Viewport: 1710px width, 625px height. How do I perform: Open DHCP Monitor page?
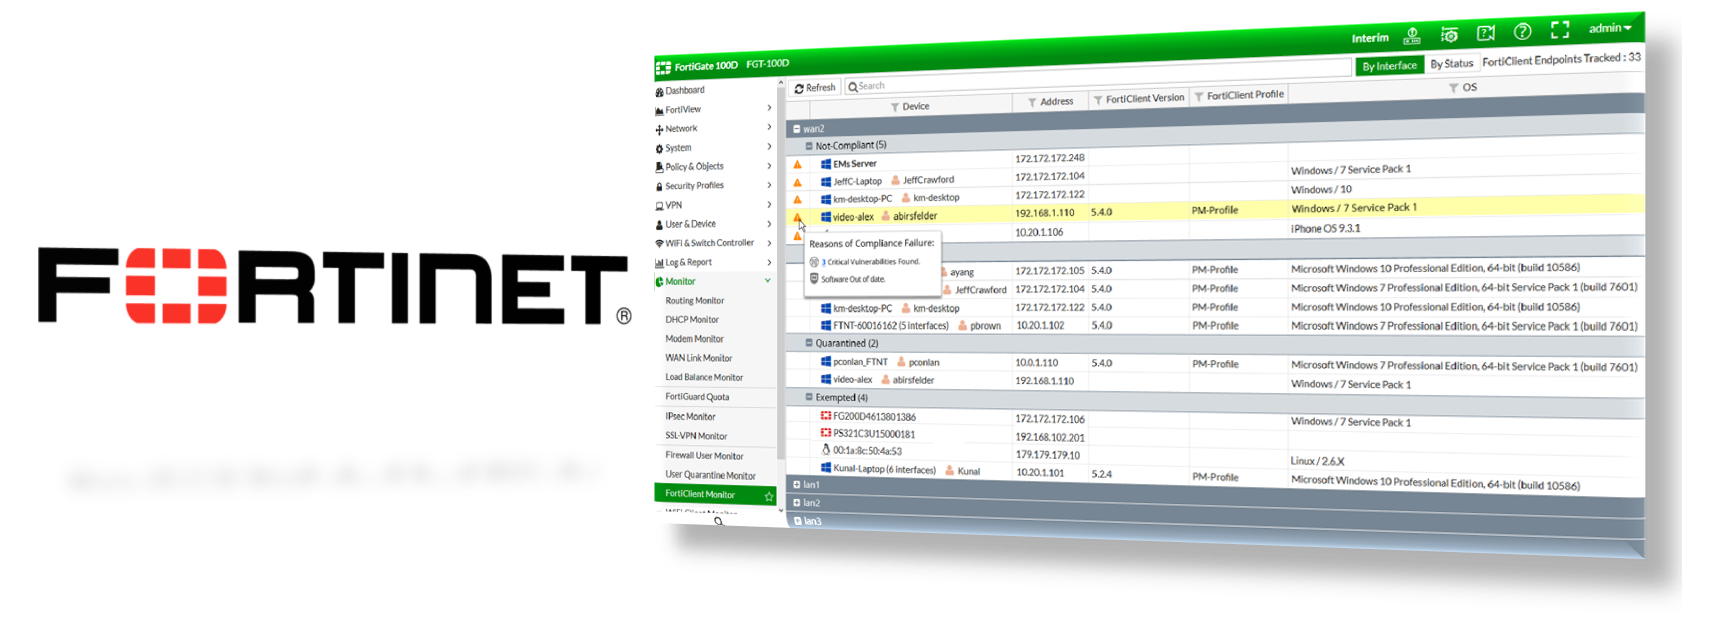tap(692, 320)
